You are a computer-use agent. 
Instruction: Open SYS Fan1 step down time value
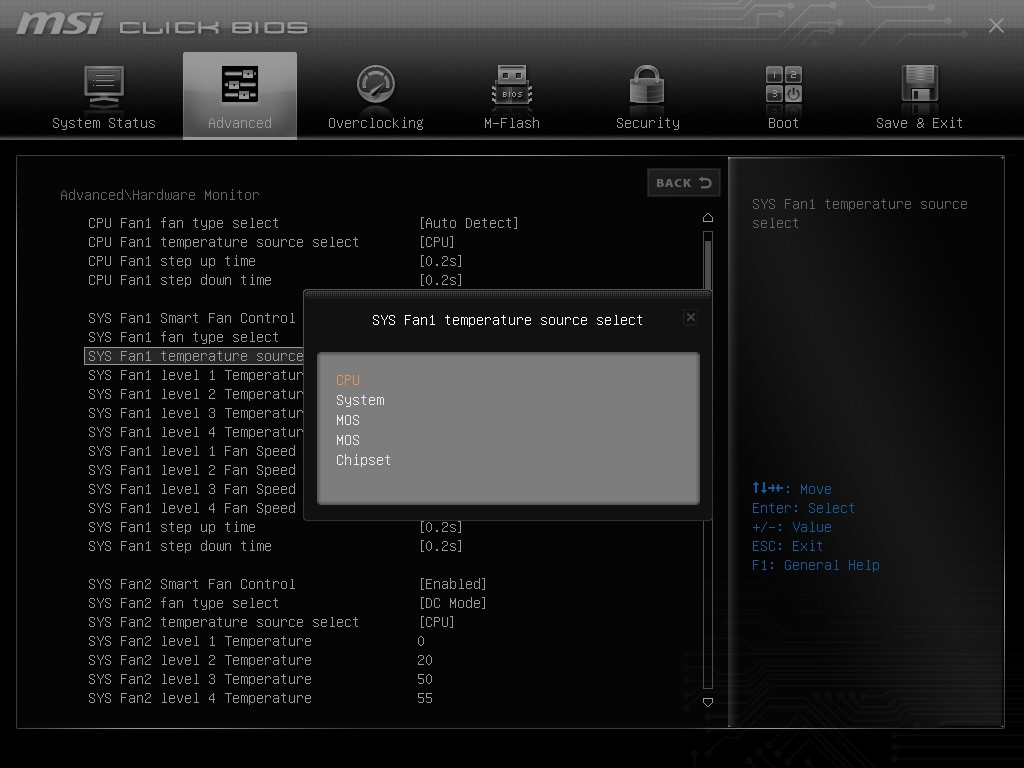coord(440,546)
